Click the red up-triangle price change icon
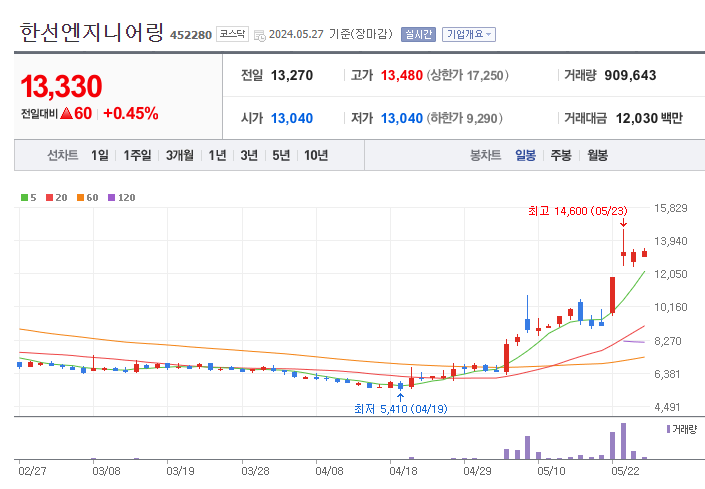This screenshot has height=489, width=705. point(67,113)
